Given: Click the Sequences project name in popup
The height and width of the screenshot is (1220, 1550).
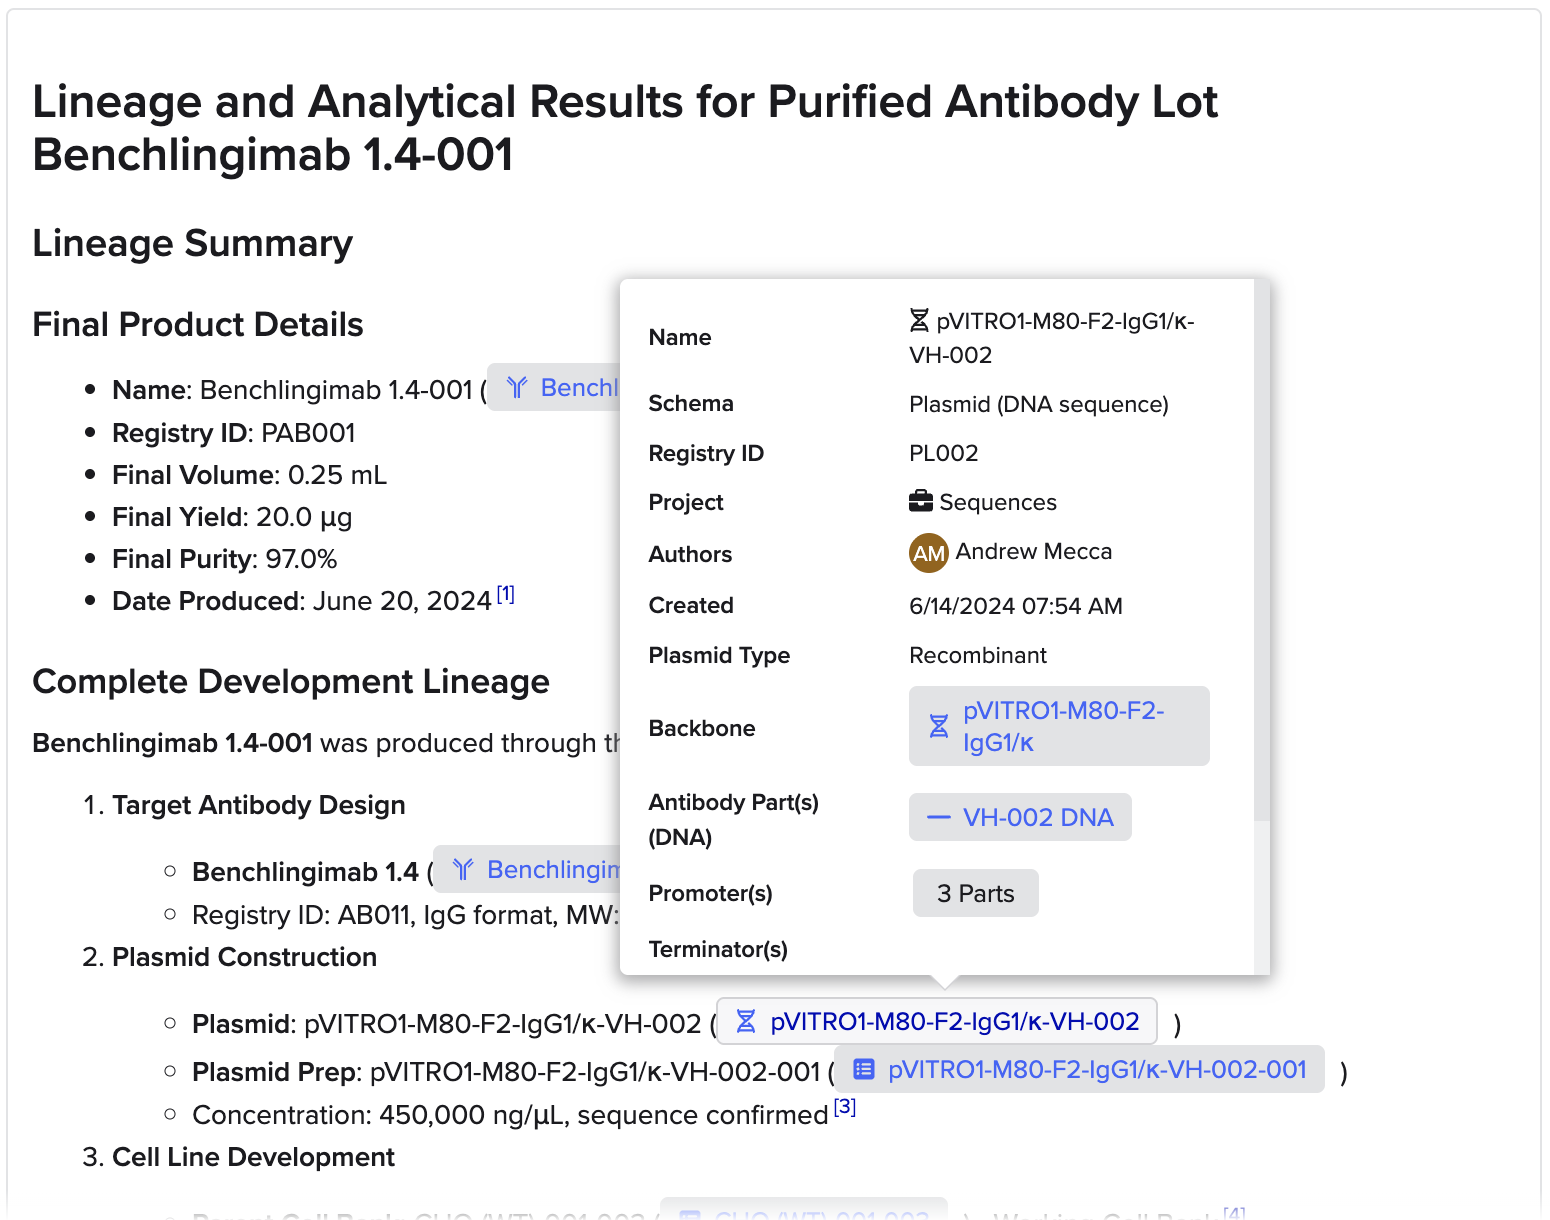Looking at the screenshot, I should tap(997, 502).
